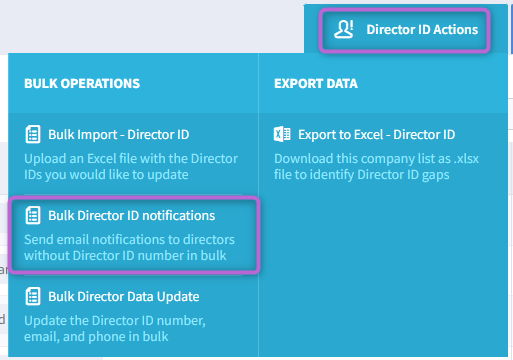
Task: Click the Bulk Director ID notifications document icon
Action: 33,215
